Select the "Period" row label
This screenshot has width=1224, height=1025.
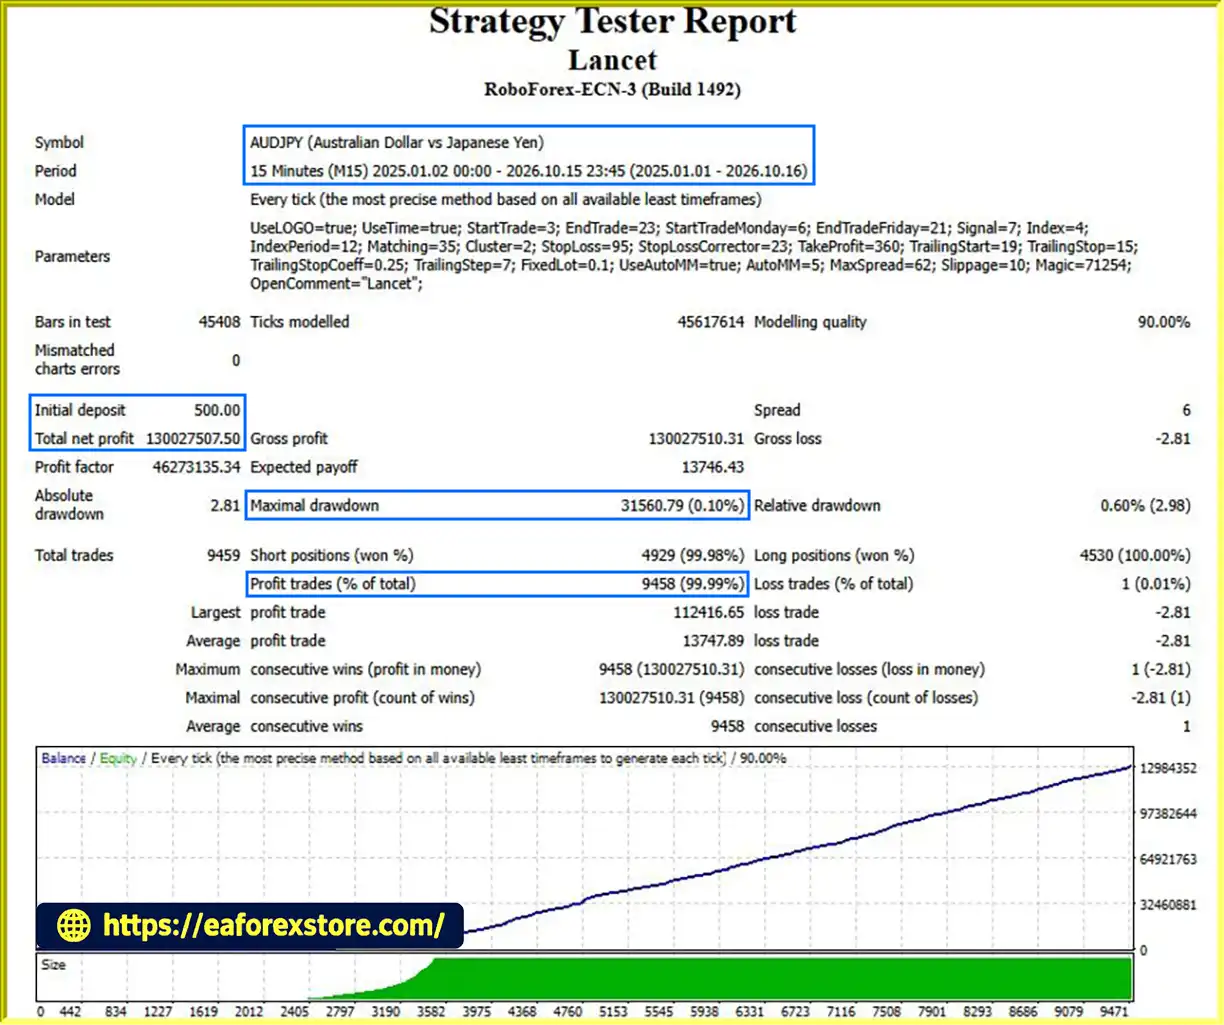pos(55,171)
